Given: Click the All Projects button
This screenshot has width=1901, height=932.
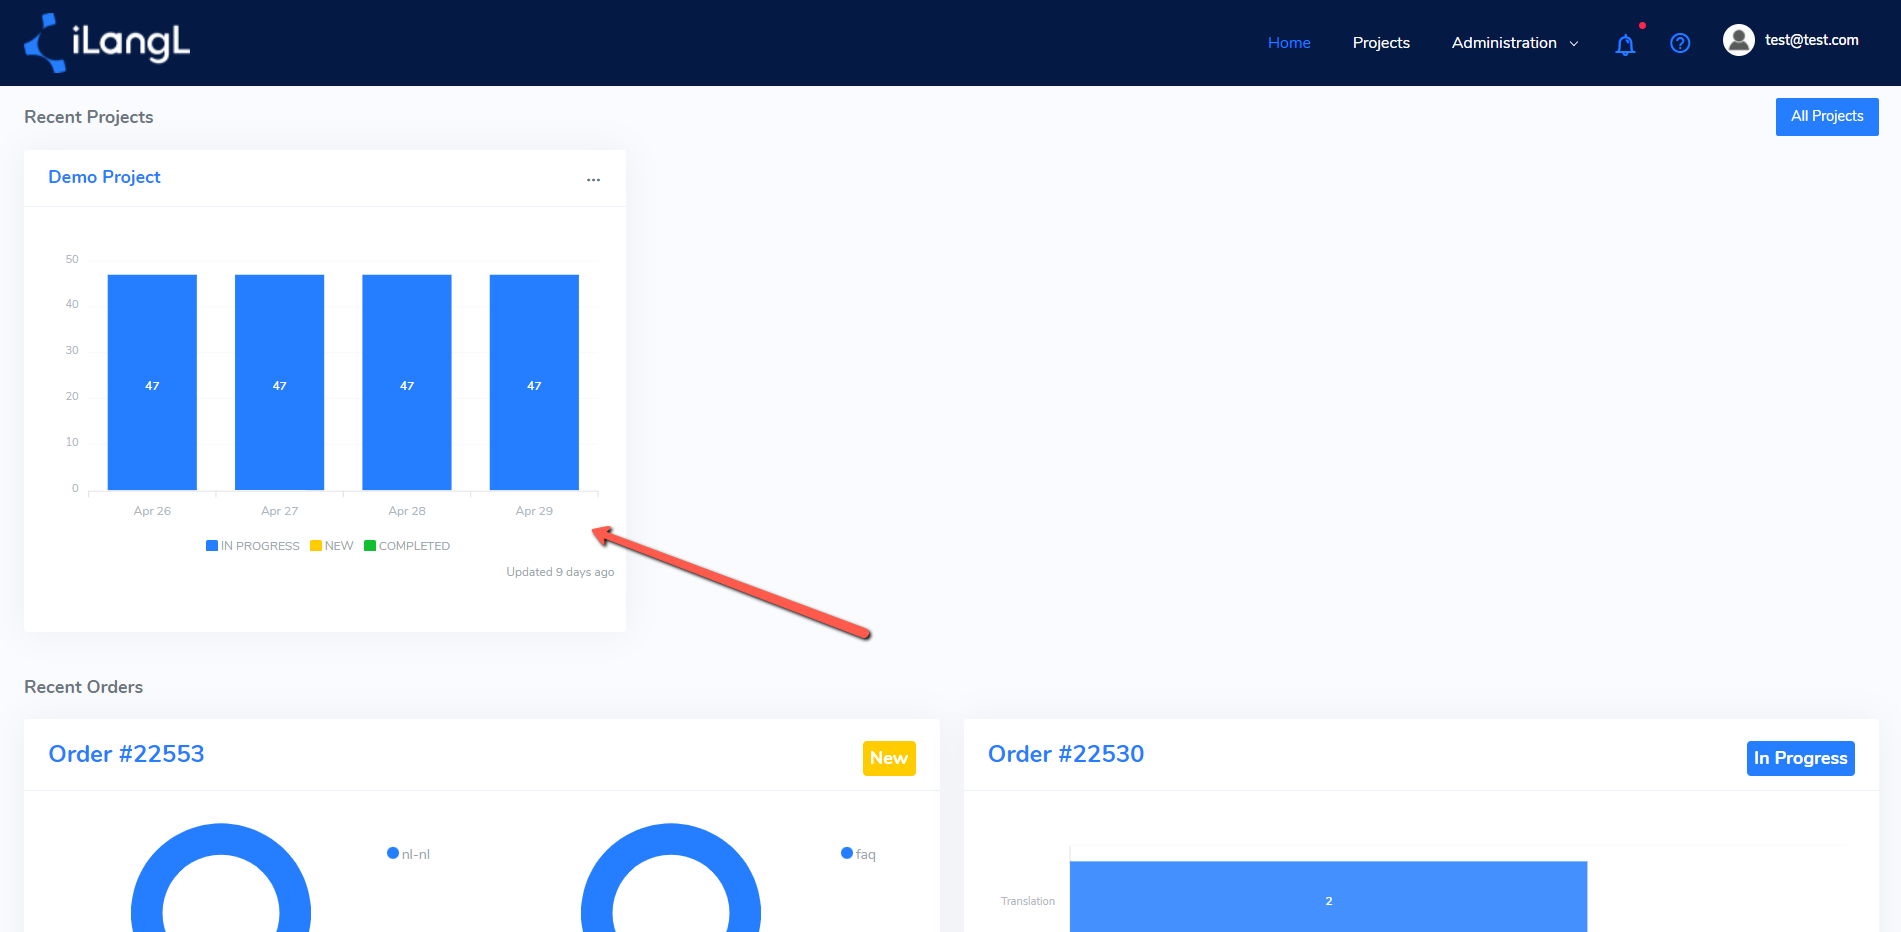Looking at the screenshot, I should [1827, 117].
